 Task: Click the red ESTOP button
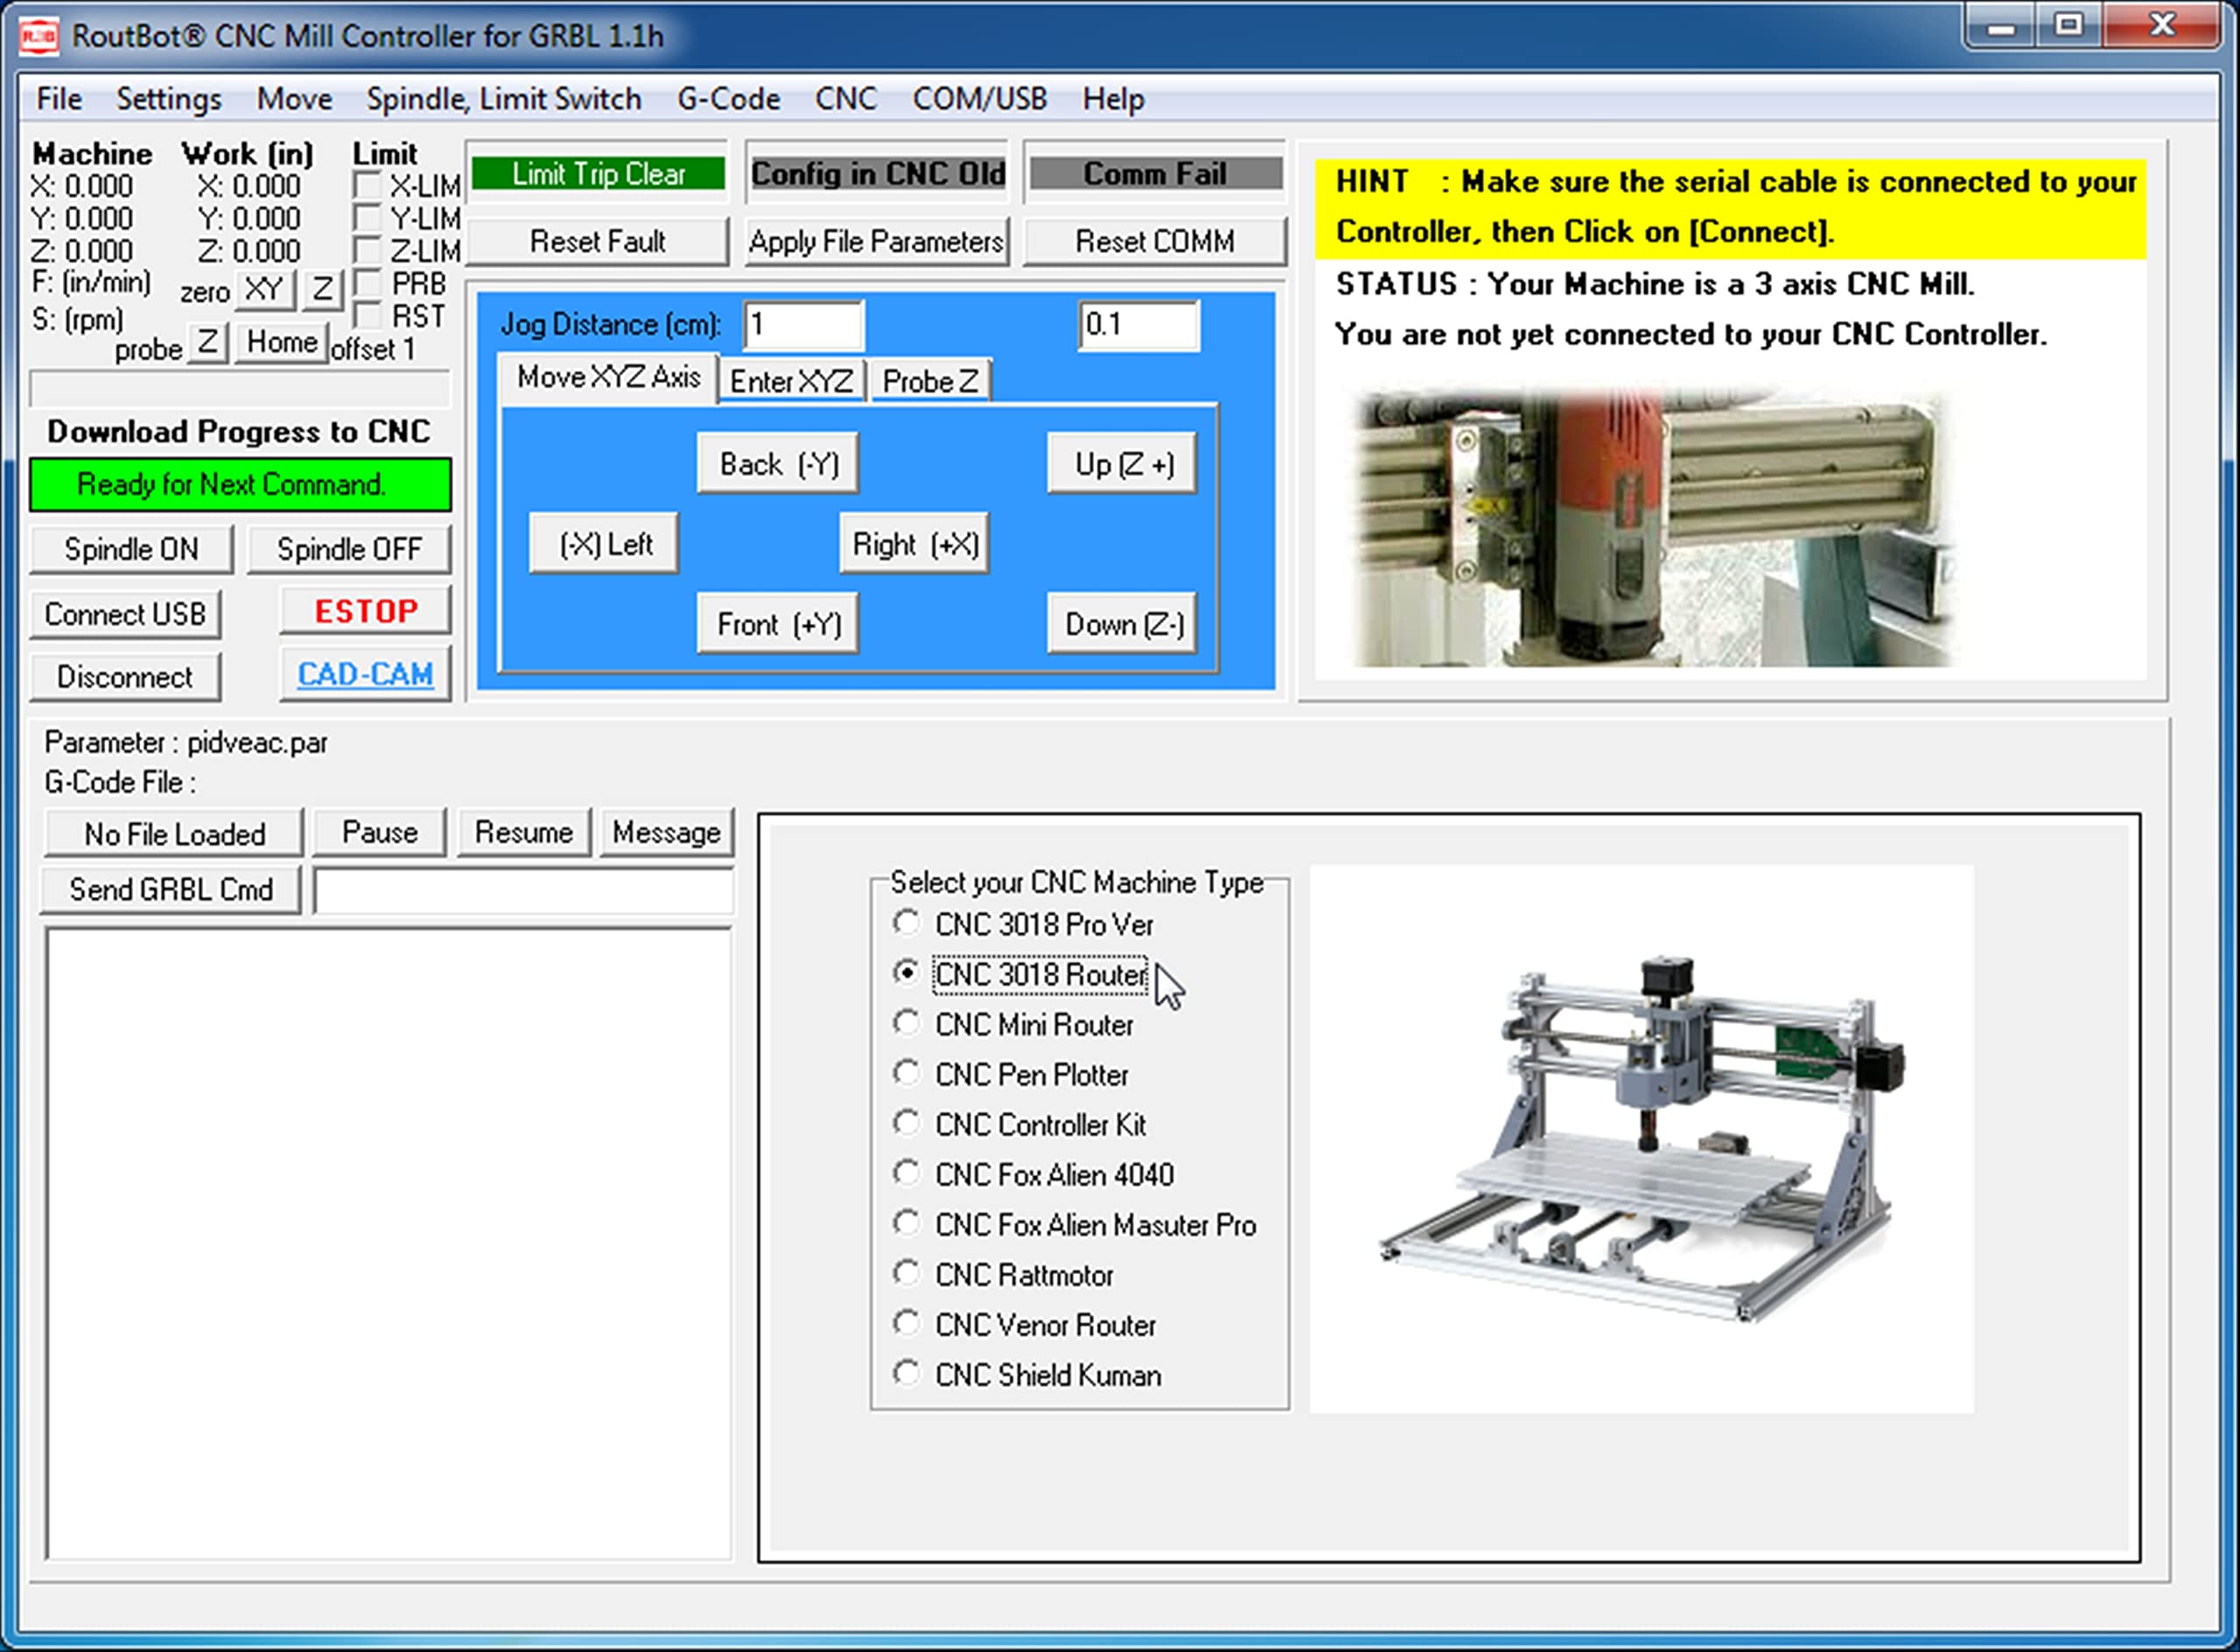click(x=366, y=611)
